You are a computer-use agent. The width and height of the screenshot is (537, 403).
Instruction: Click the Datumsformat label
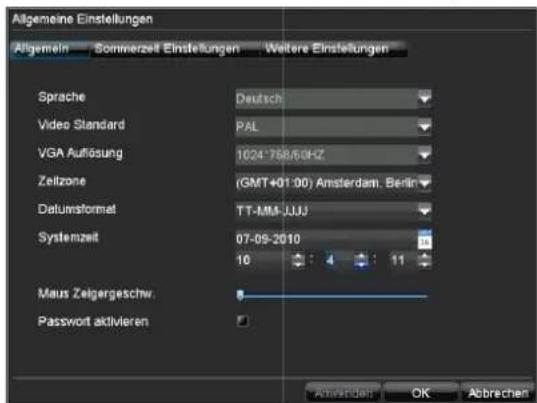[77, 209]
